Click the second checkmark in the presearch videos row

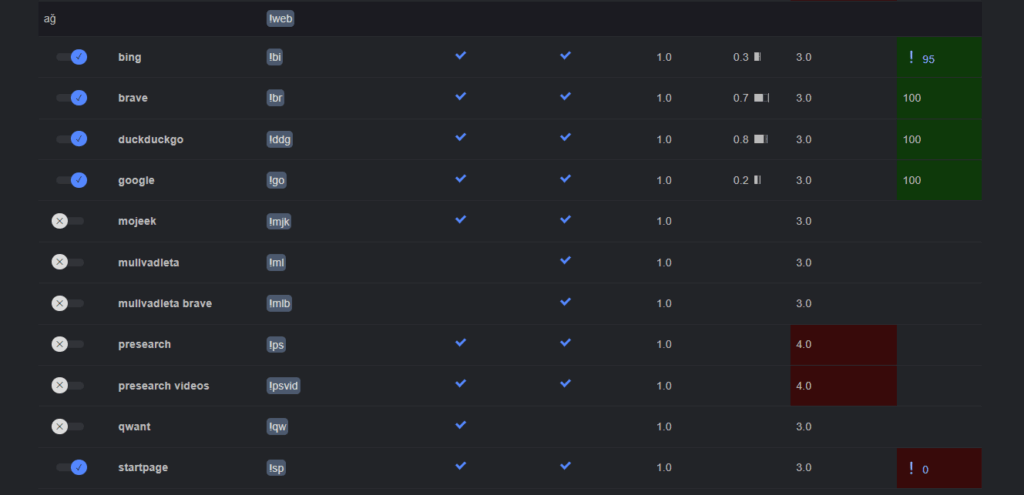coord(566,384)
